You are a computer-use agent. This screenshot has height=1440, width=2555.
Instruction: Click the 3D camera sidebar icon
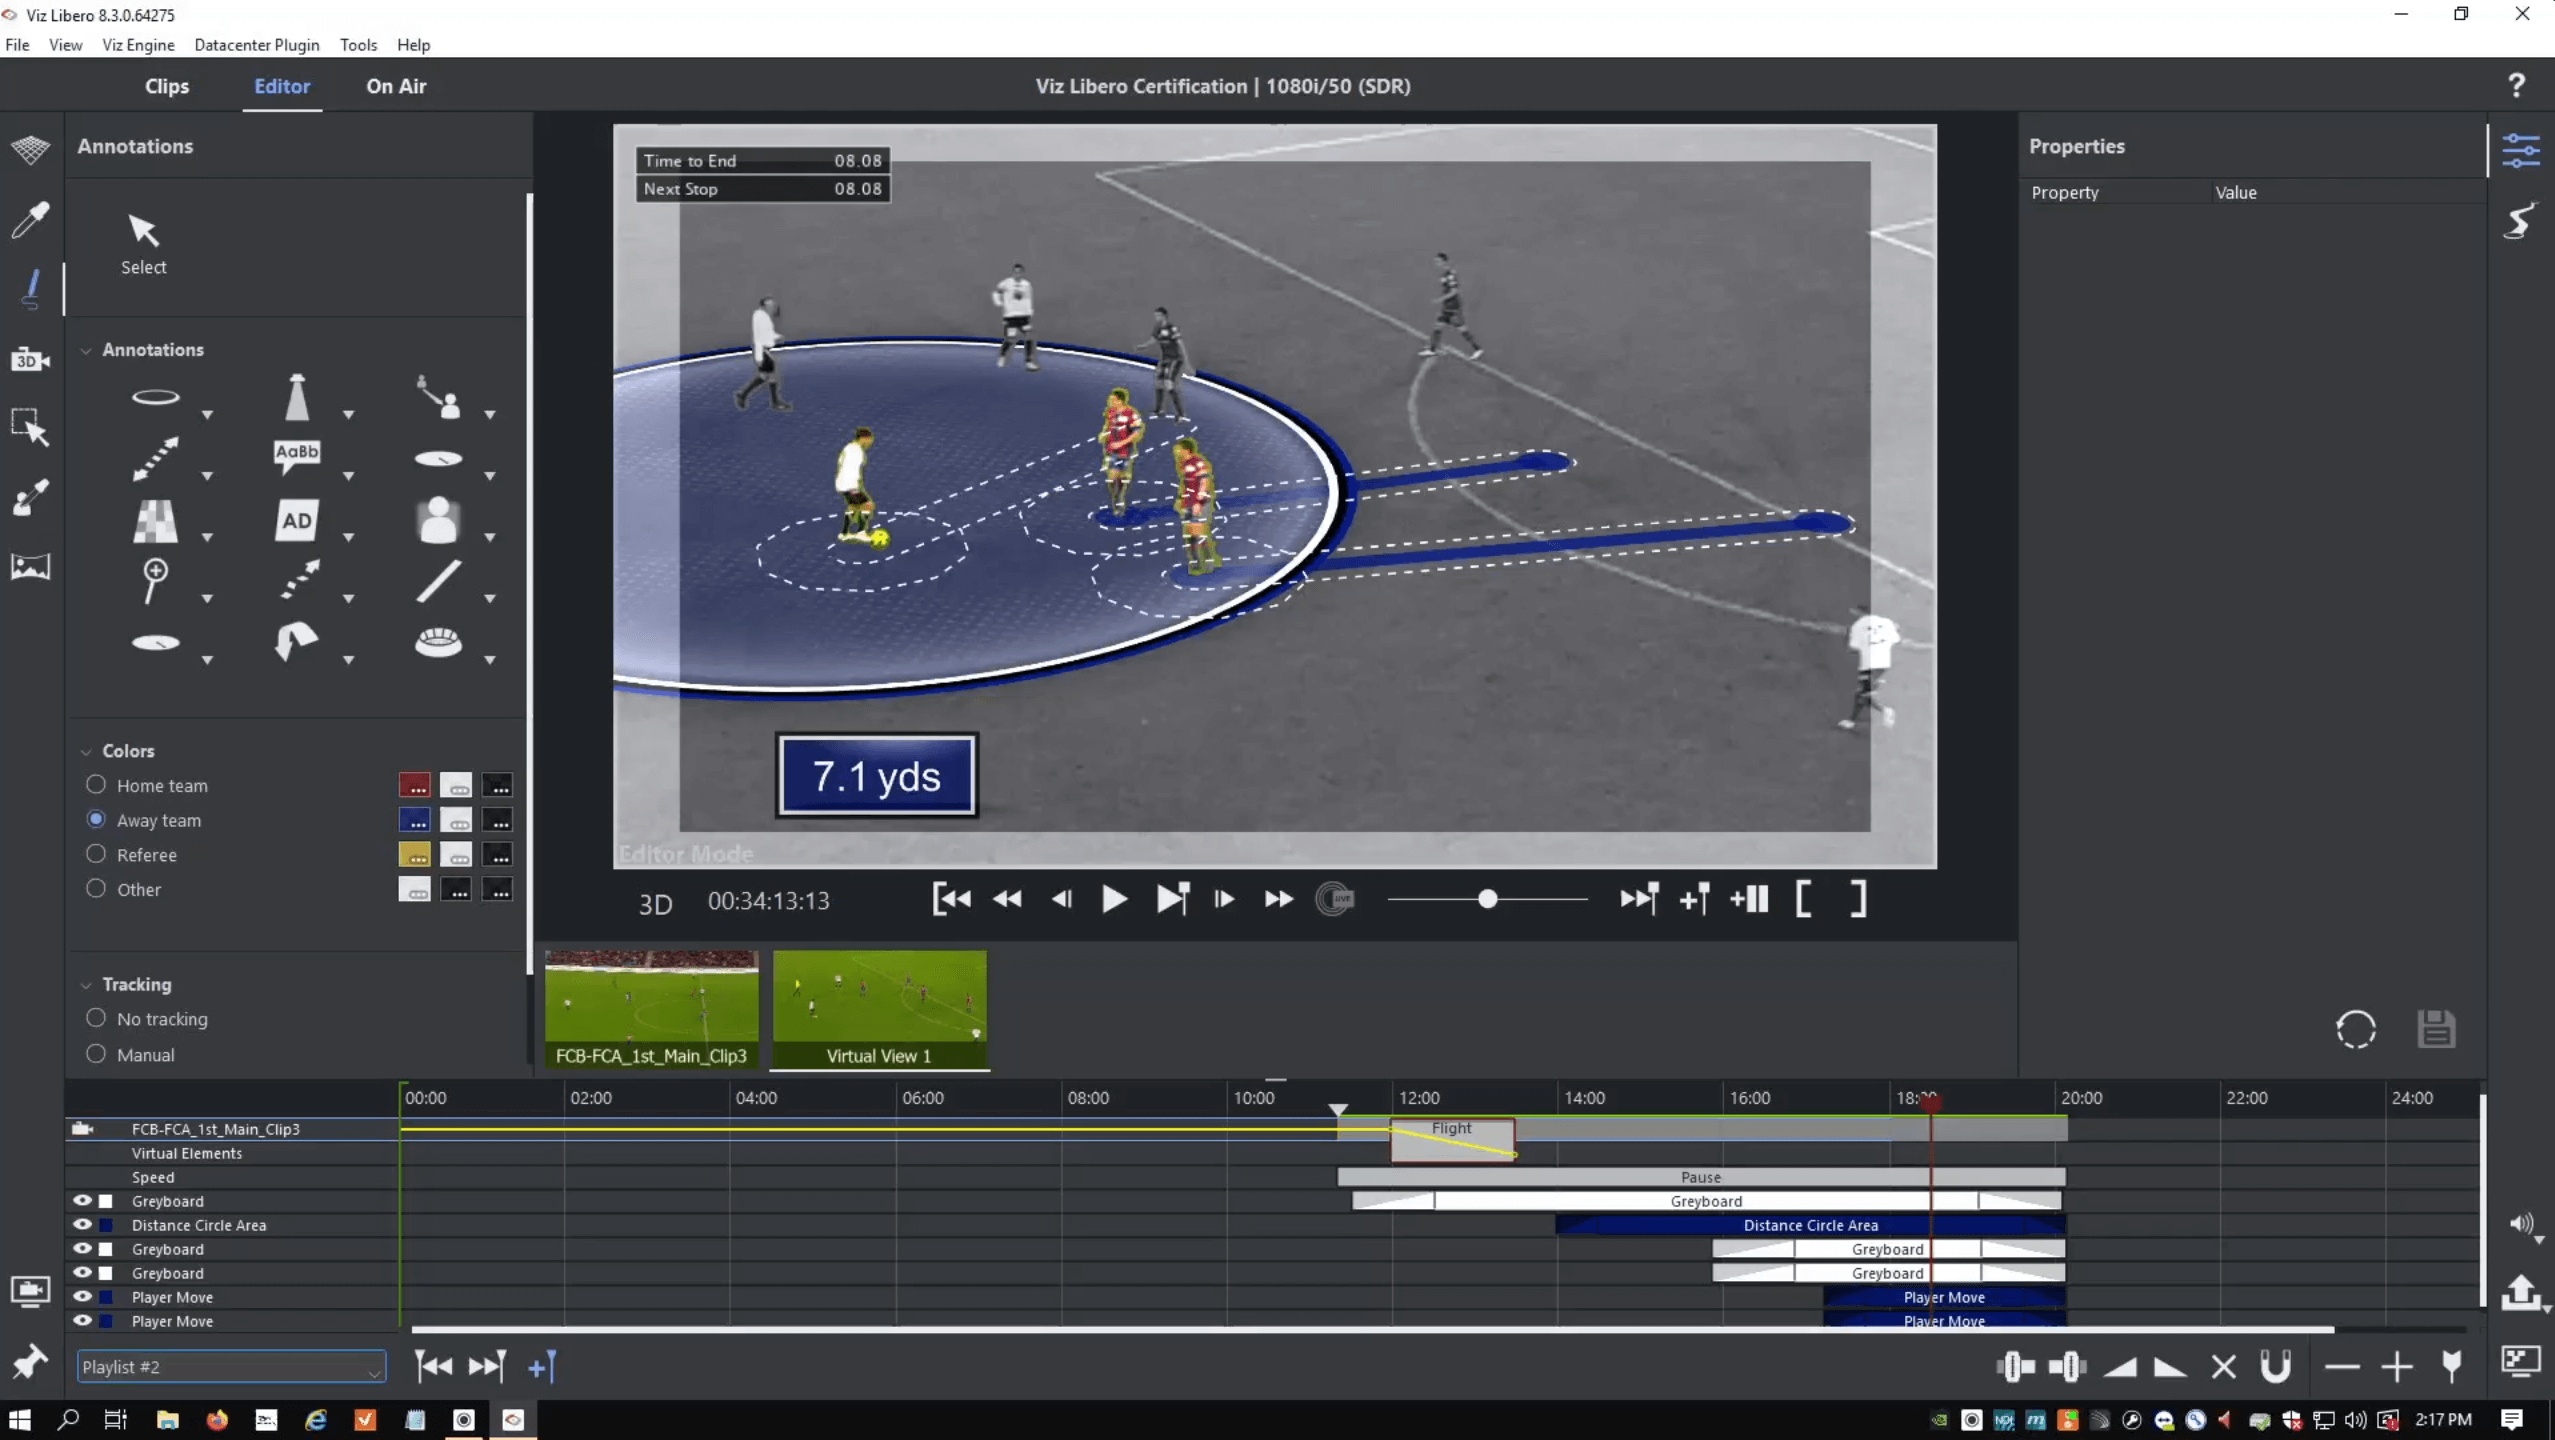30,360
